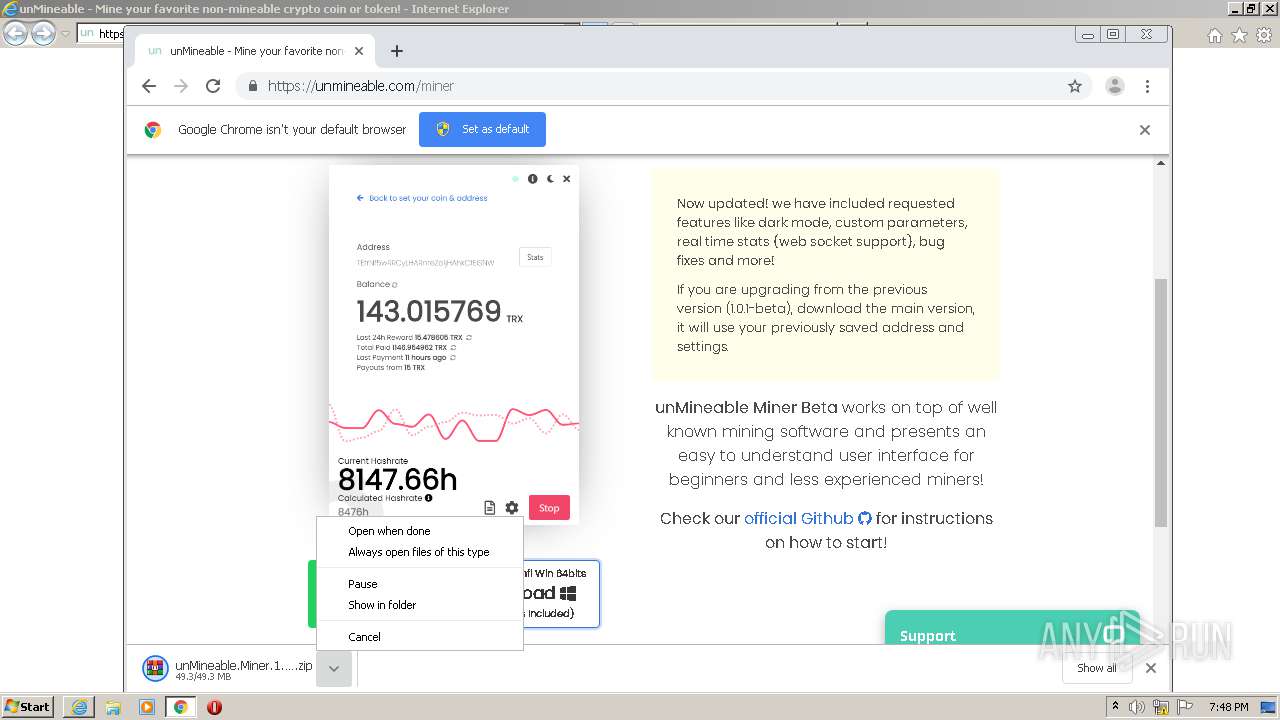
Task: Stop mining with the Stop button
Action: click(549, 508)
